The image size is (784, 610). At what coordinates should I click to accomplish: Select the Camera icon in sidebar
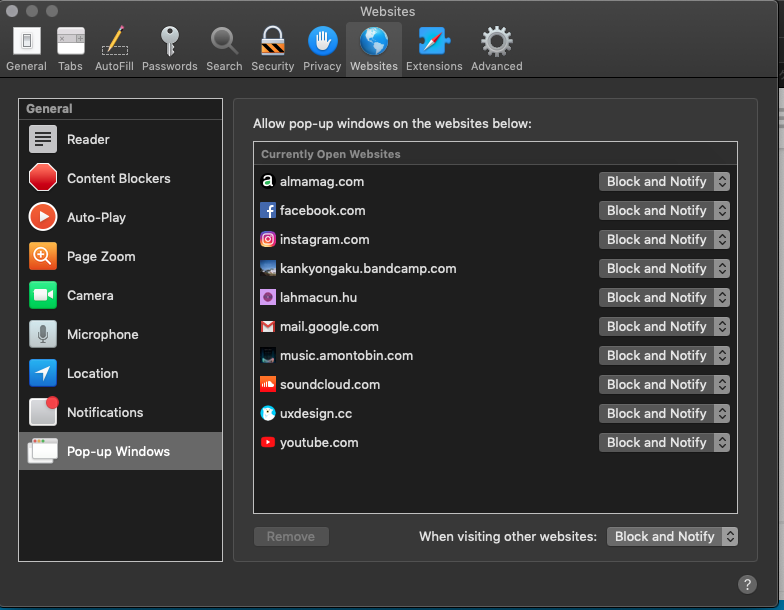pos(43,295)
